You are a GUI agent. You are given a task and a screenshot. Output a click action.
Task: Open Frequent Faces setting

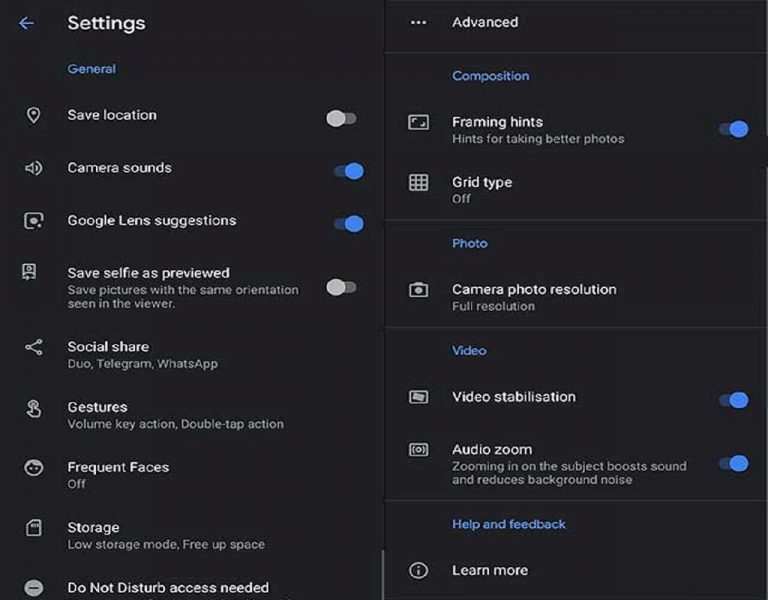pyautogui.click(x=191, y=475)
